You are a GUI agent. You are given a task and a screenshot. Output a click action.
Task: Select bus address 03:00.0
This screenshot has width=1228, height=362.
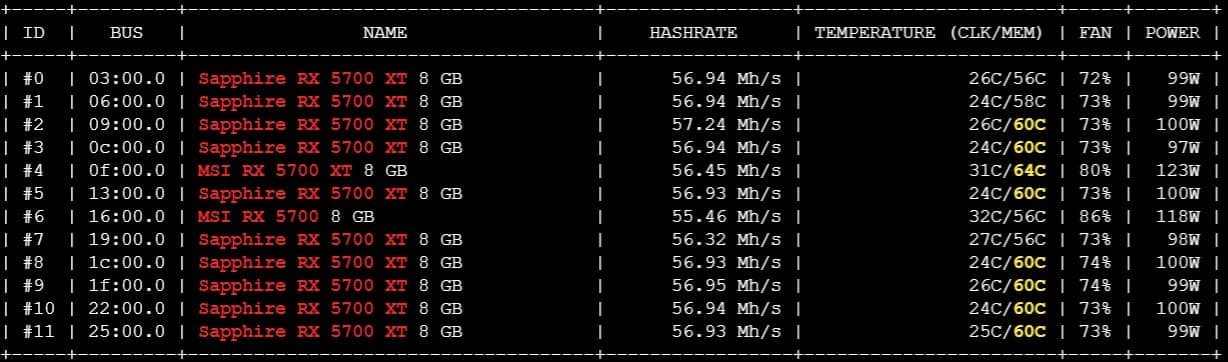click(x=126, y=78)
